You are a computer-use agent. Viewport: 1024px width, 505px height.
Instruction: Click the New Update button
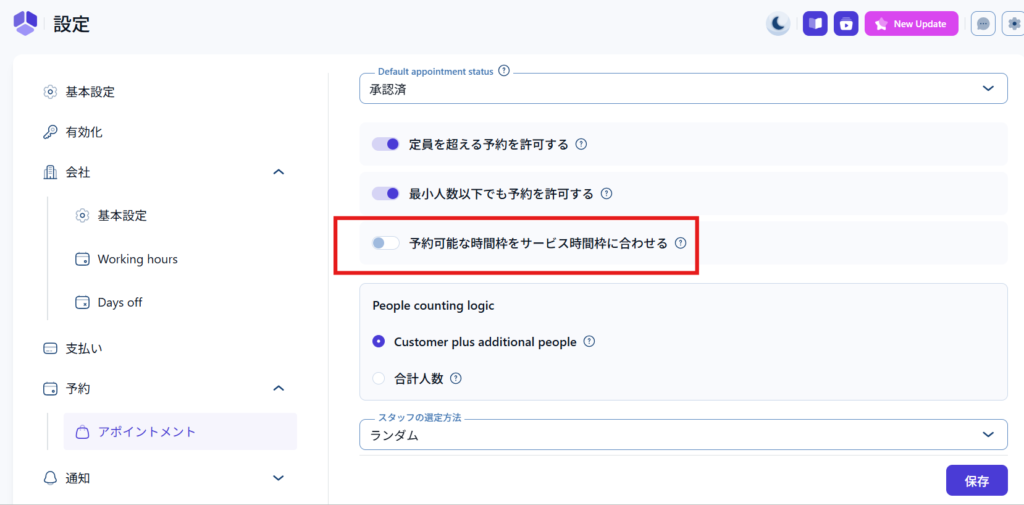click(x=911, y=24)
